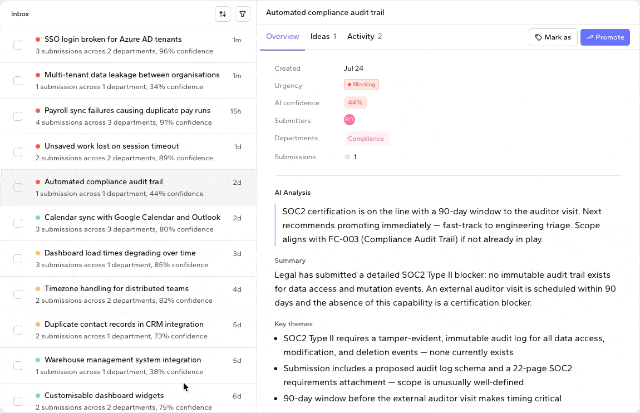Click the 3d timestamp on Dashboard load row
The height and width of the screenshot is (413, 640).
point(237,253)
